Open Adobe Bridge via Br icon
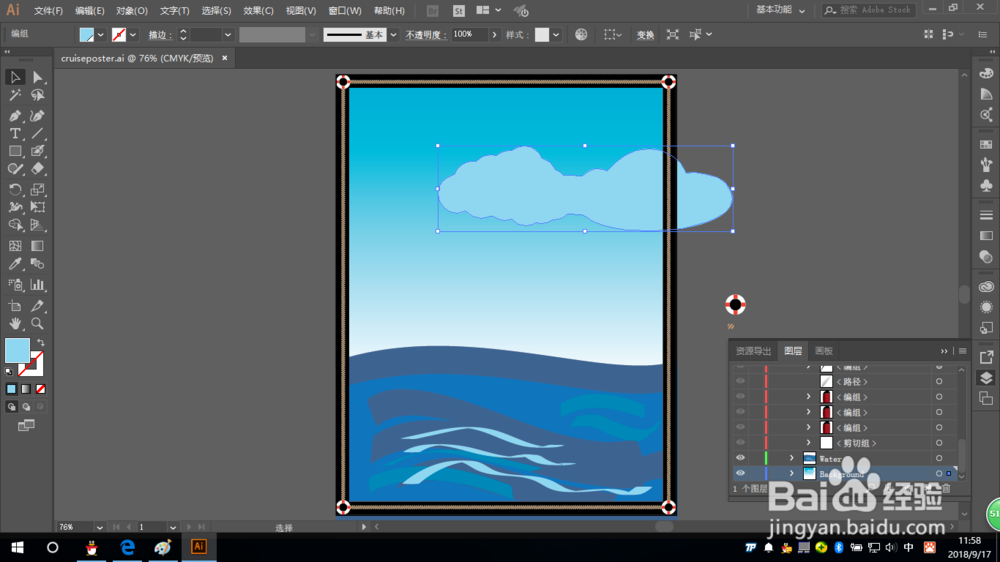This screenshot has width=1000, height=562. pyautogui.click(x=432, y=11)
